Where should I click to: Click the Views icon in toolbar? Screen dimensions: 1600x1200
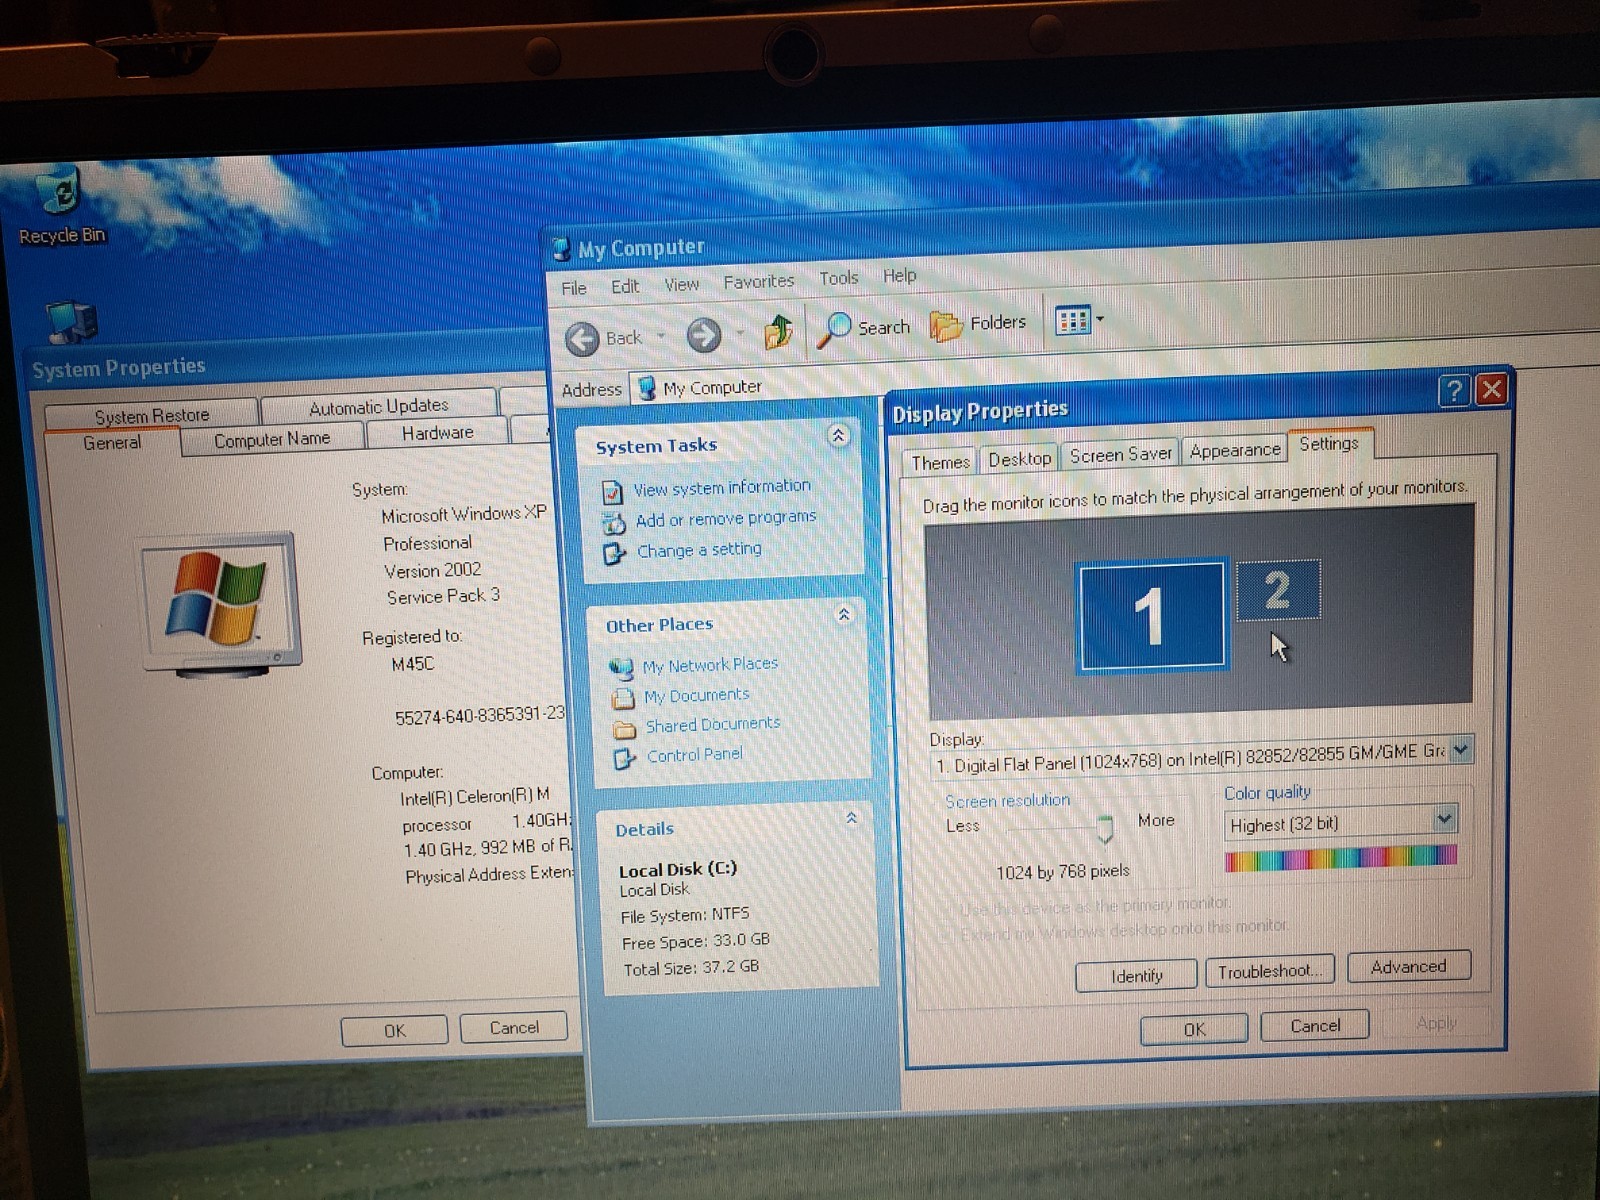point(1072,321)
